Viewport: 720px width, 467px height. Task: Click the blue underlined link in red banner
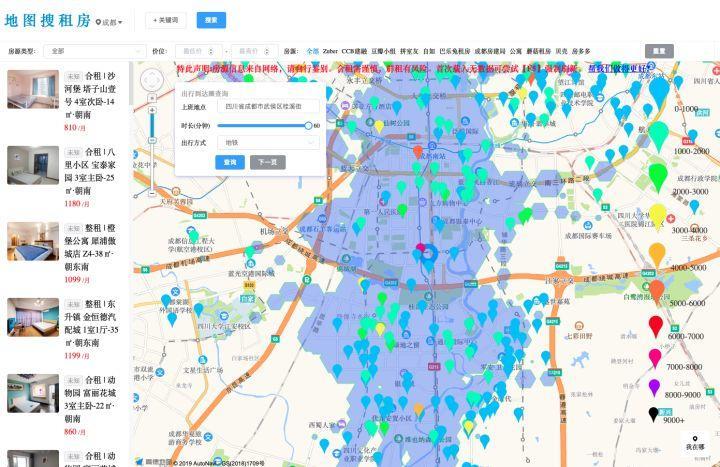pos(619,68)
